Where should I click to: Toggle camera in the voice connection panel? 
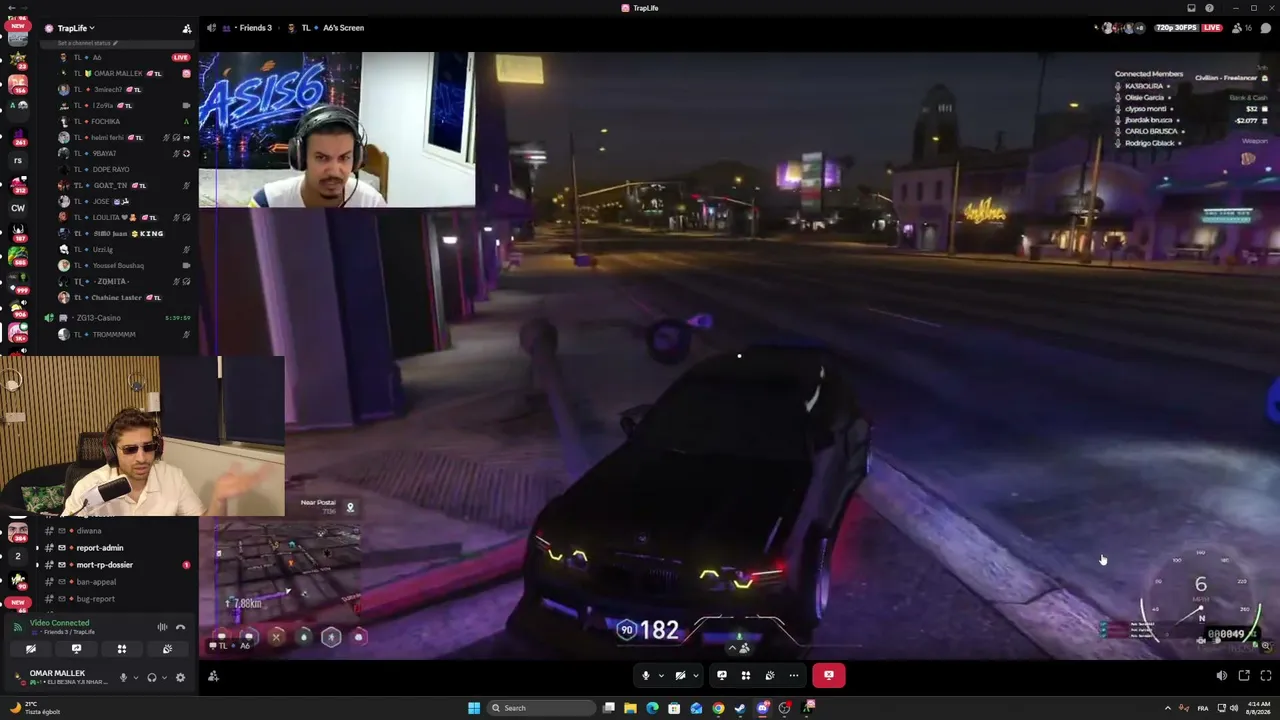click(31, 649)
